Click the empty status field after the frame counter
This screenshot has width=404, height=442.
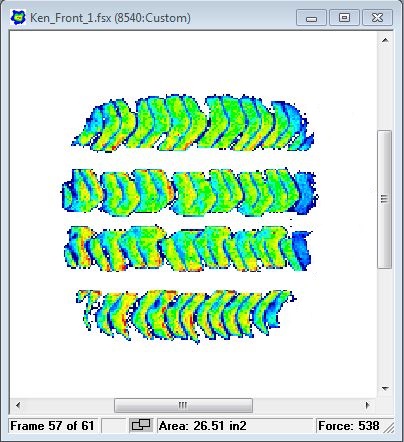(x=113, y=426)
